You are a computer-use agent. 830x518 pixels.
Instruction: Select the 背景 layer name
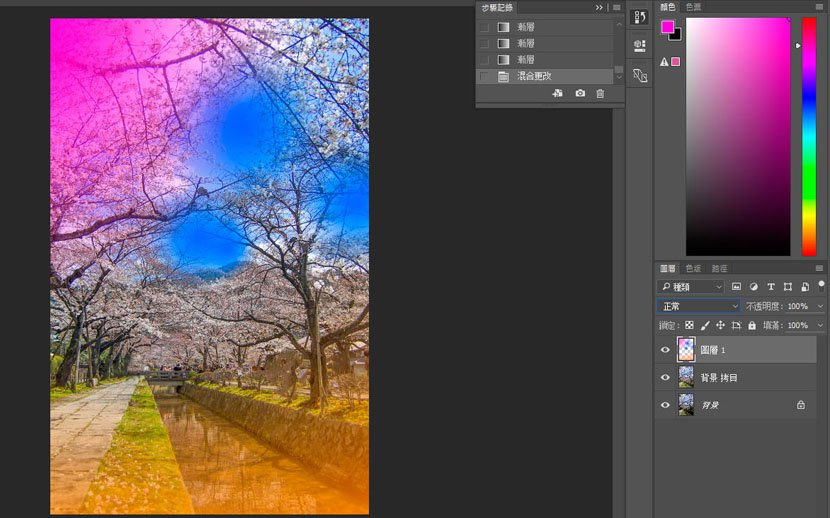tap(710, 405)
